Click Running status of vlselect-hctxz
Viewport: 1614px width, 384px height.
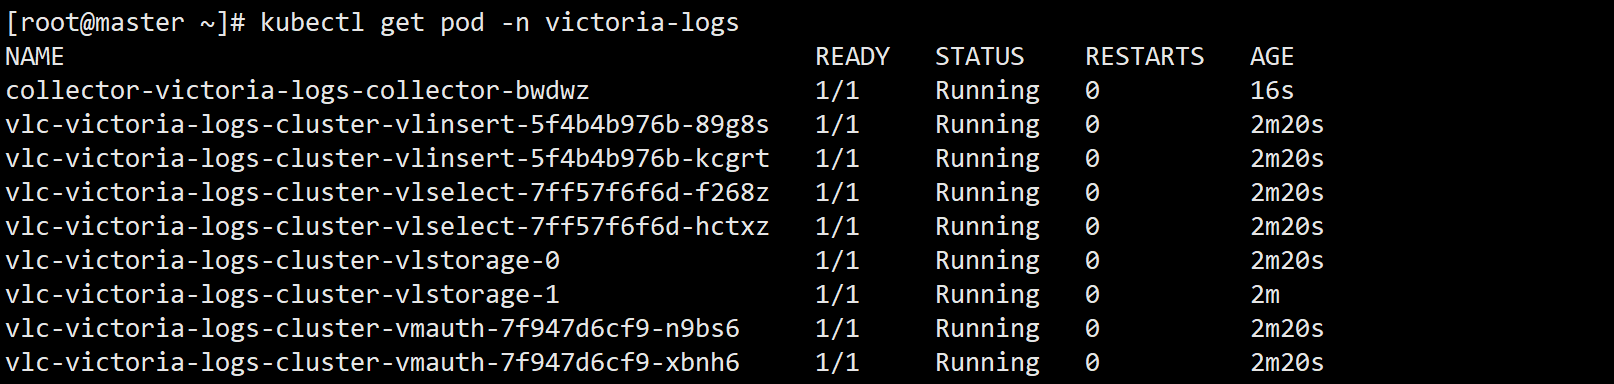pos(988,228)
